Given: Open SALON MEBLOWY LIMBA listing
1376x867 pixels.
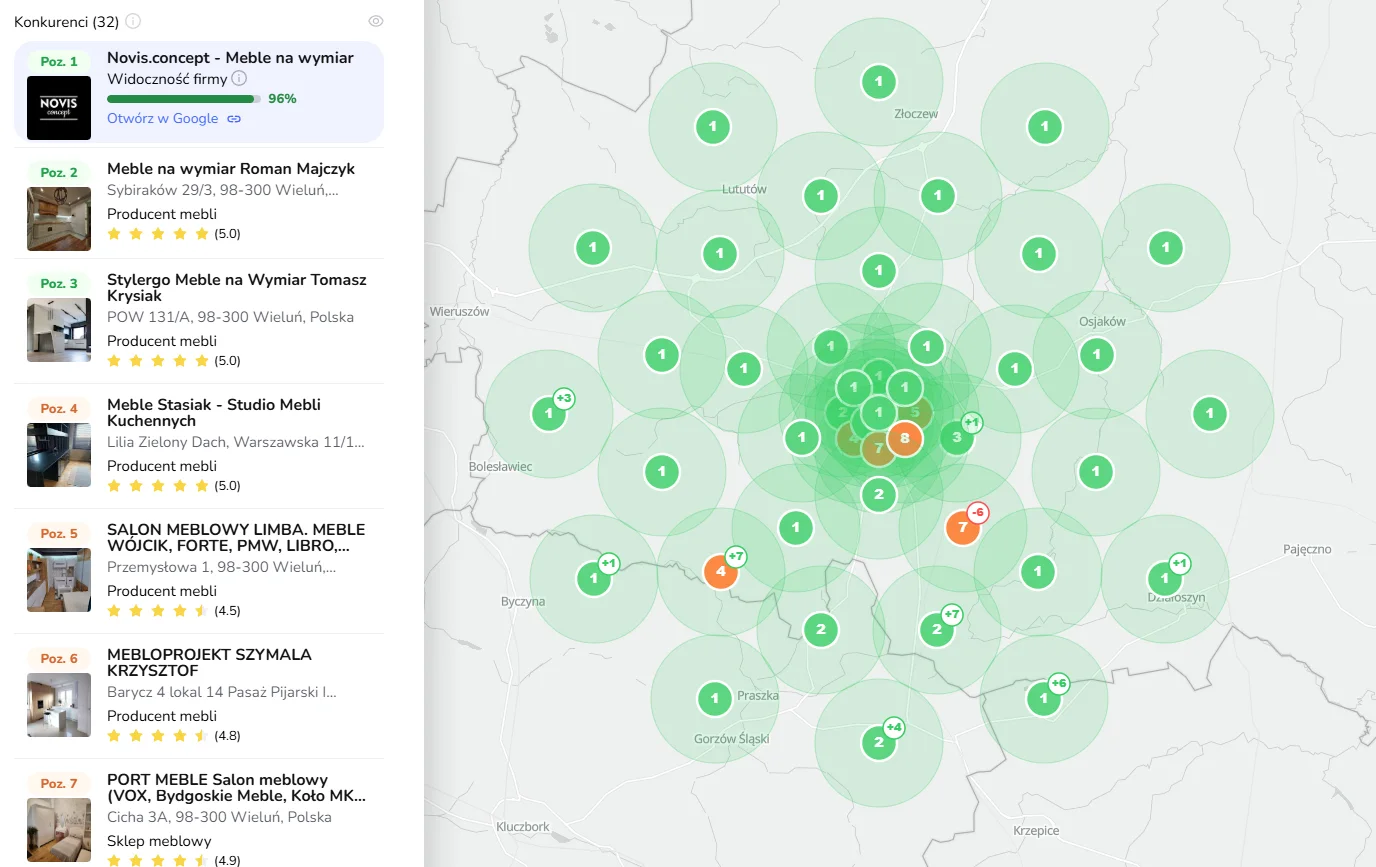Looking at the screenshot, I should 236,537.
